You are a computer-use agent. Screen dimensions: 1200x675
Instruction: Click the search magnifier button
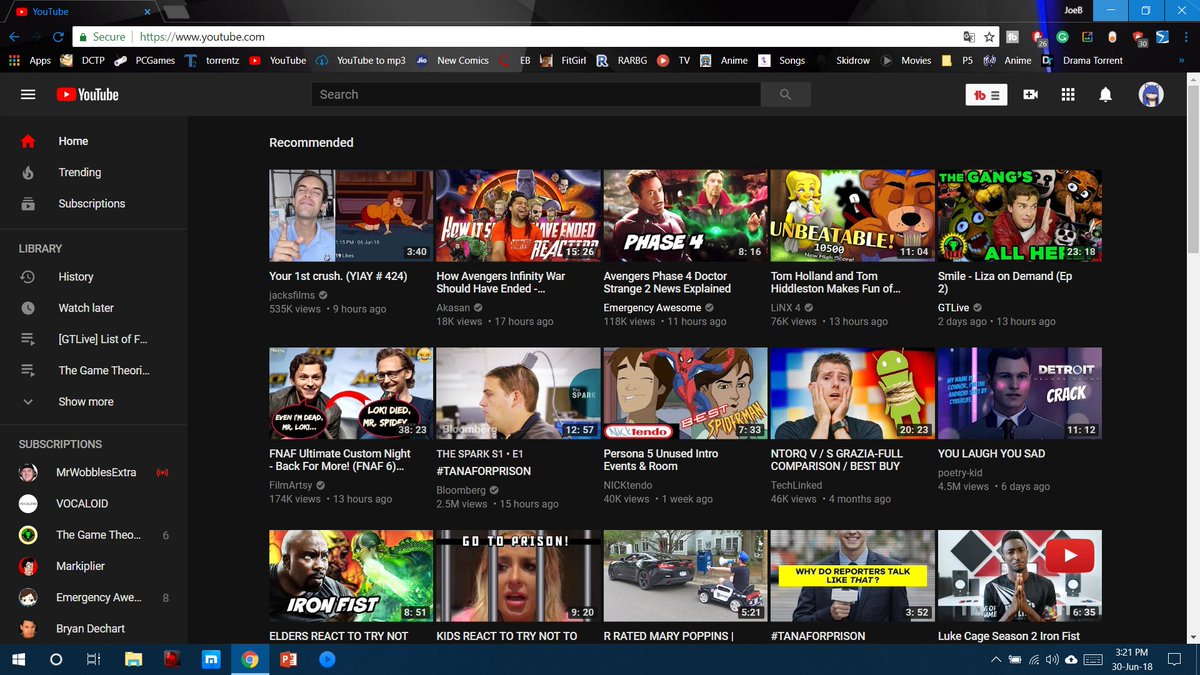coord(785,94)
